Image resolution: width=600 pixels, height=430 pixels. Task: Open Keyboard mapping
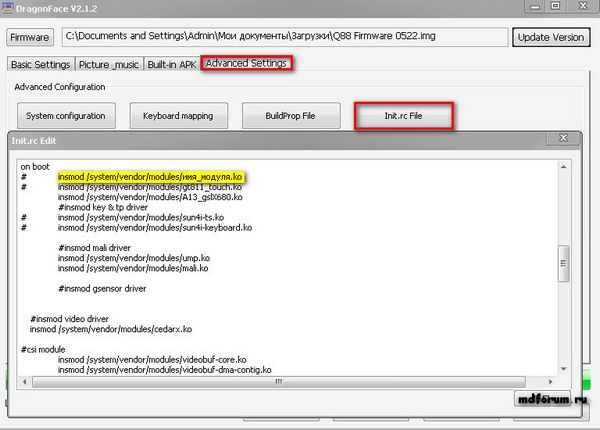click(178, 116)
